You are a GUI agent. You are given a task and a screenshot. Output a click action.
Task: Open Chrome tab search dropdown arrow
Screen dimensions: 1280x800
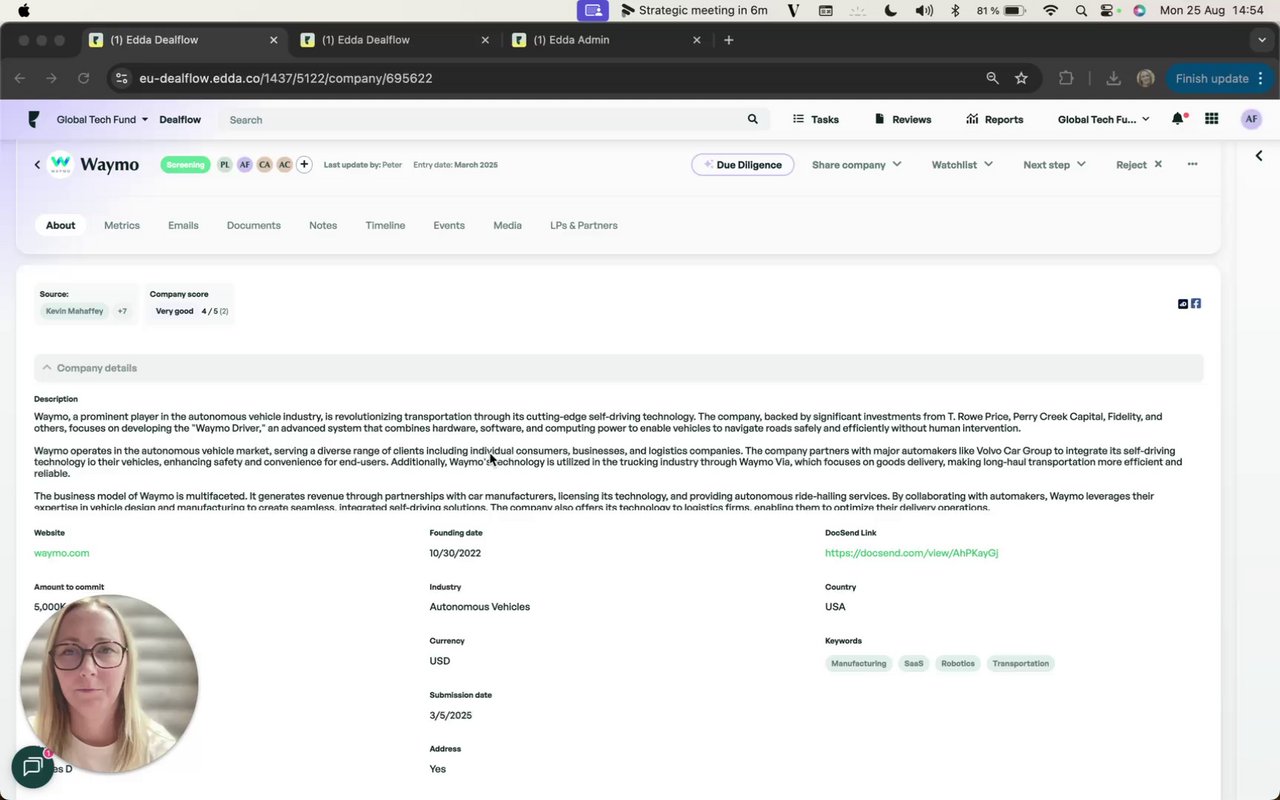(x=1262, y=40)
